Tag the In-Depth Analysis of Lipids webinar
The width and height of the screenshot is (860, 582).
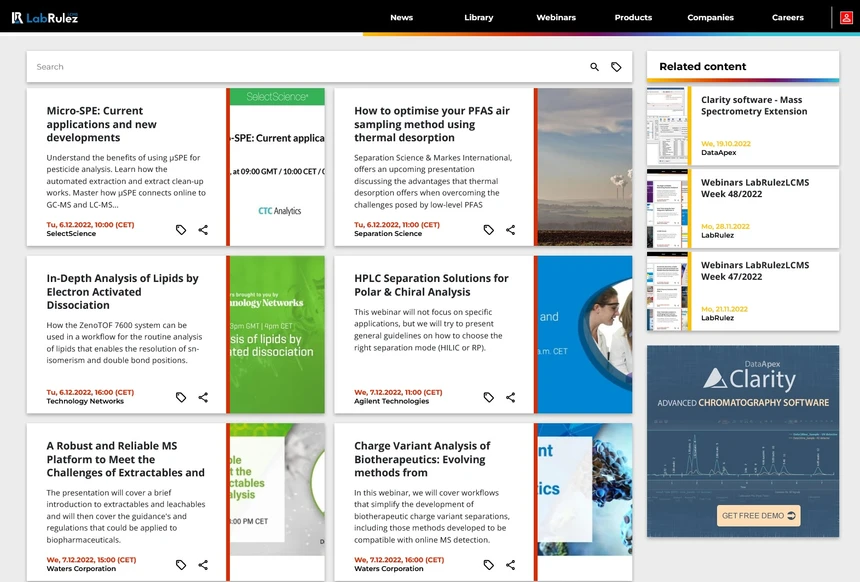click(181, 397)
